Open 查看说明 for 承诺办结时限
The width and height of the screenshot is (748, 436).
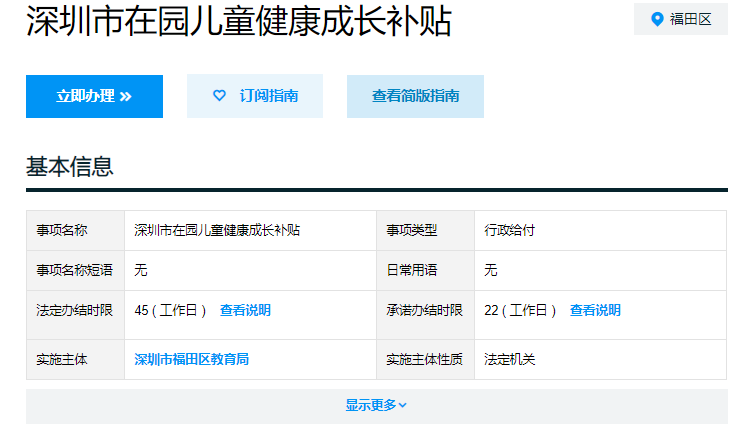point(595,311)
